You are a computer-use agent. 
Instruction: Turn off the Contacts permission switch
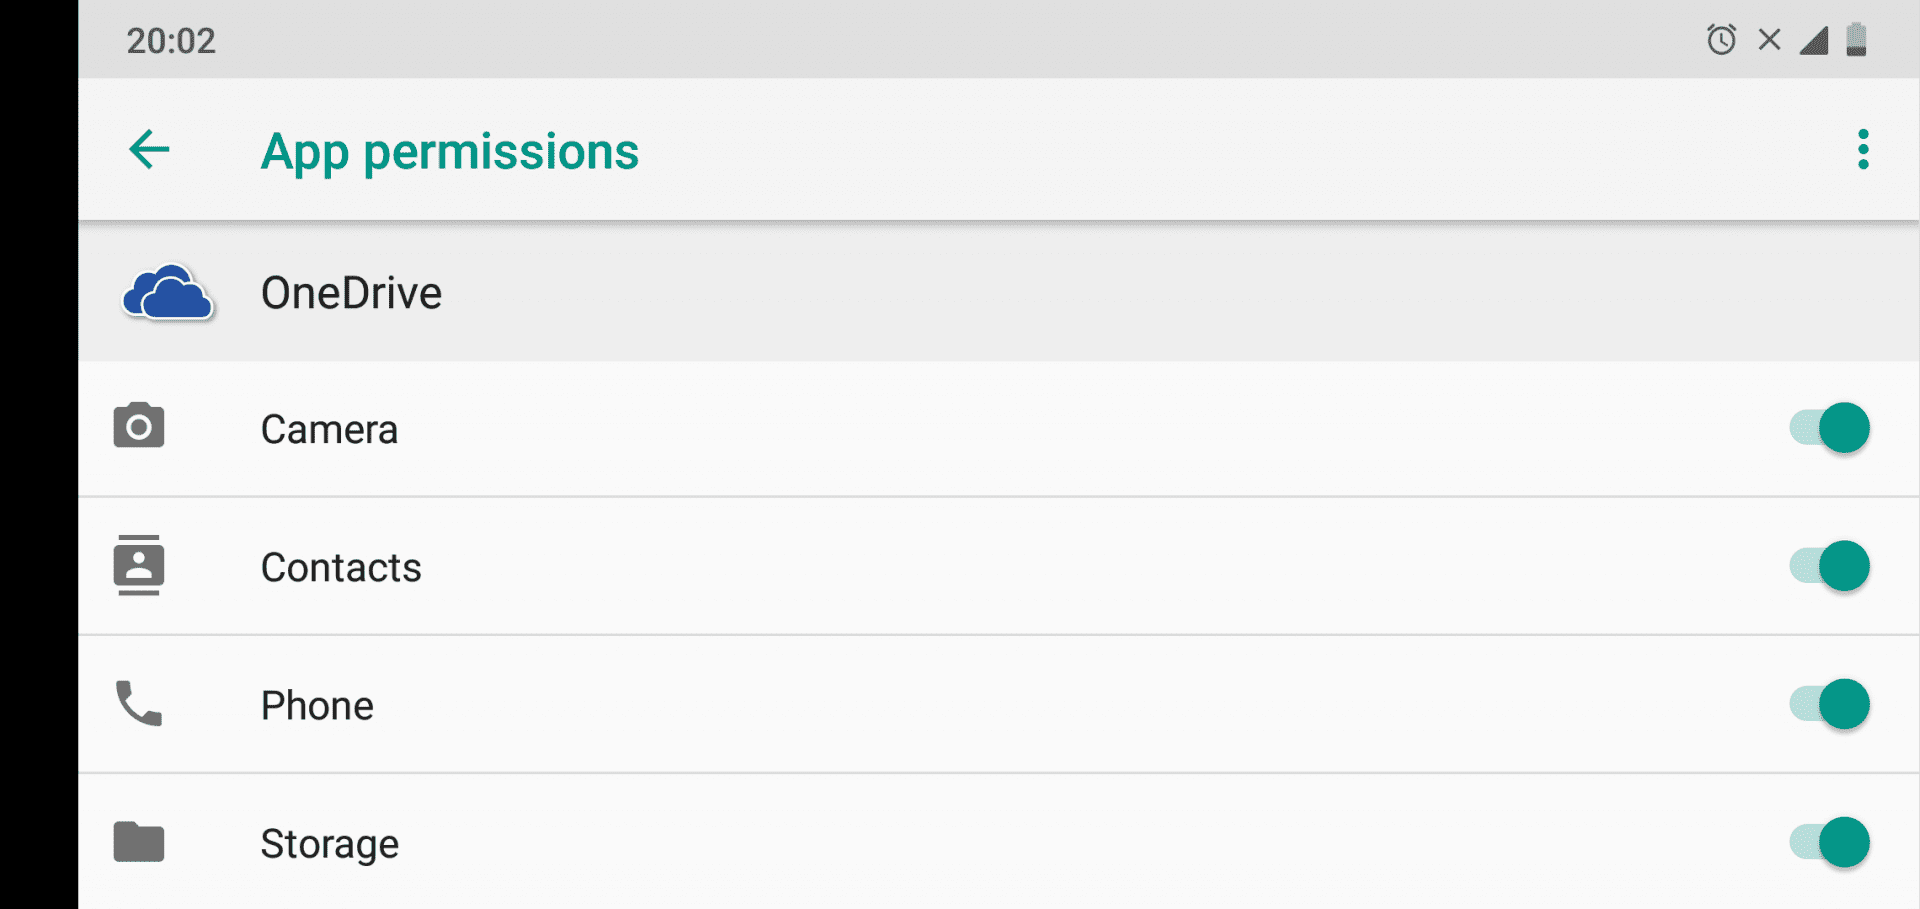click(x=1830, y=566)
